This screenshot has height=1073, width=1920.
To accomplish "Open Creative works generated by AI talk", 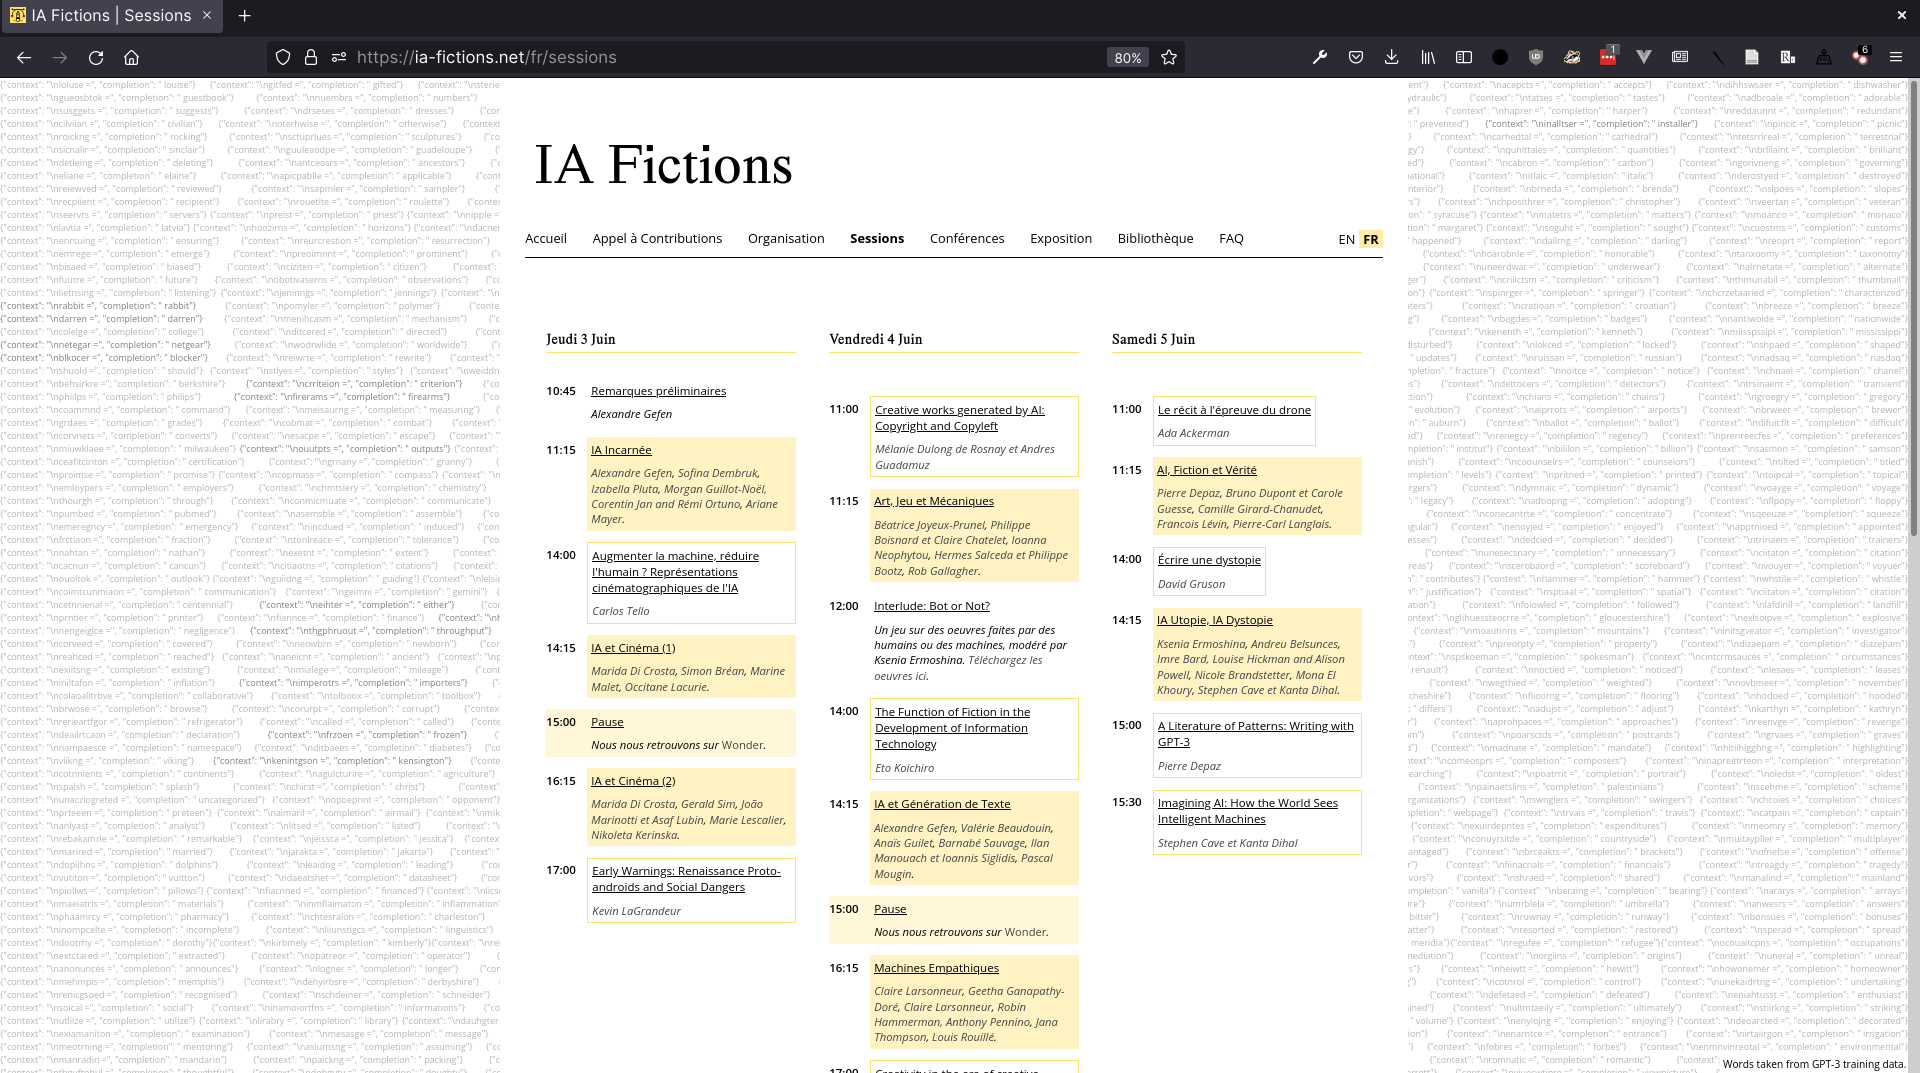I will [x=959, y=418].
